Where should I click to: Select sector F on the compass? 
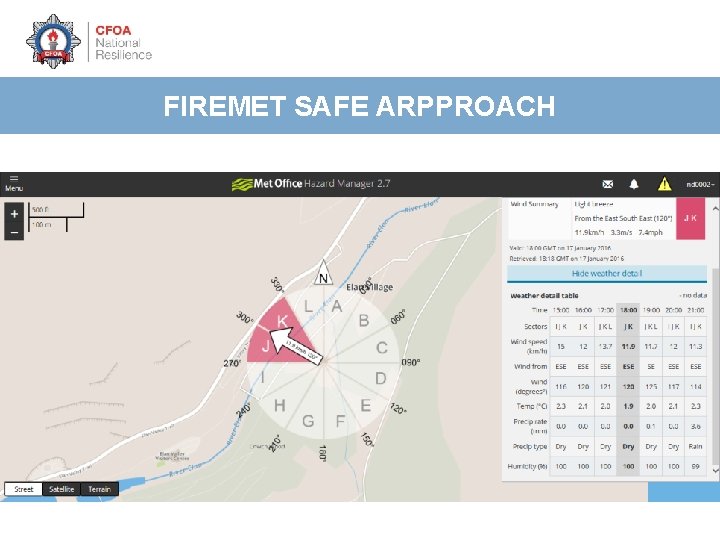340,421
